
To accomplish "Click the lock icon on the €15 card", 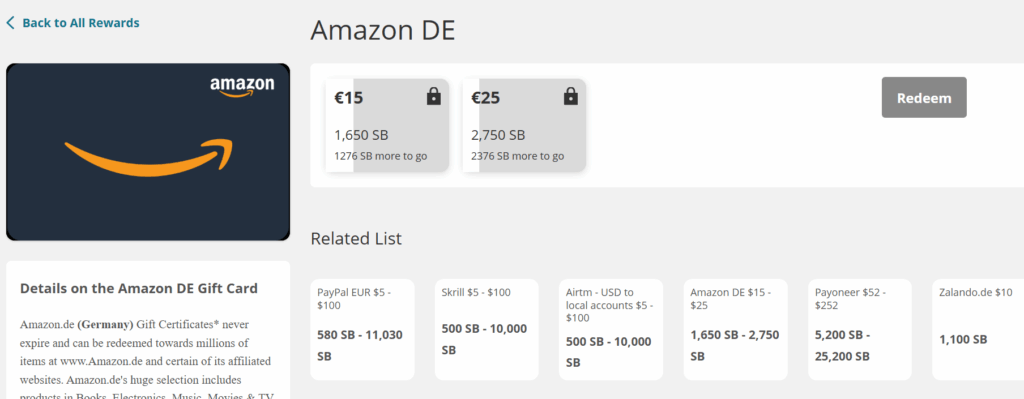I will pos(434,97).
